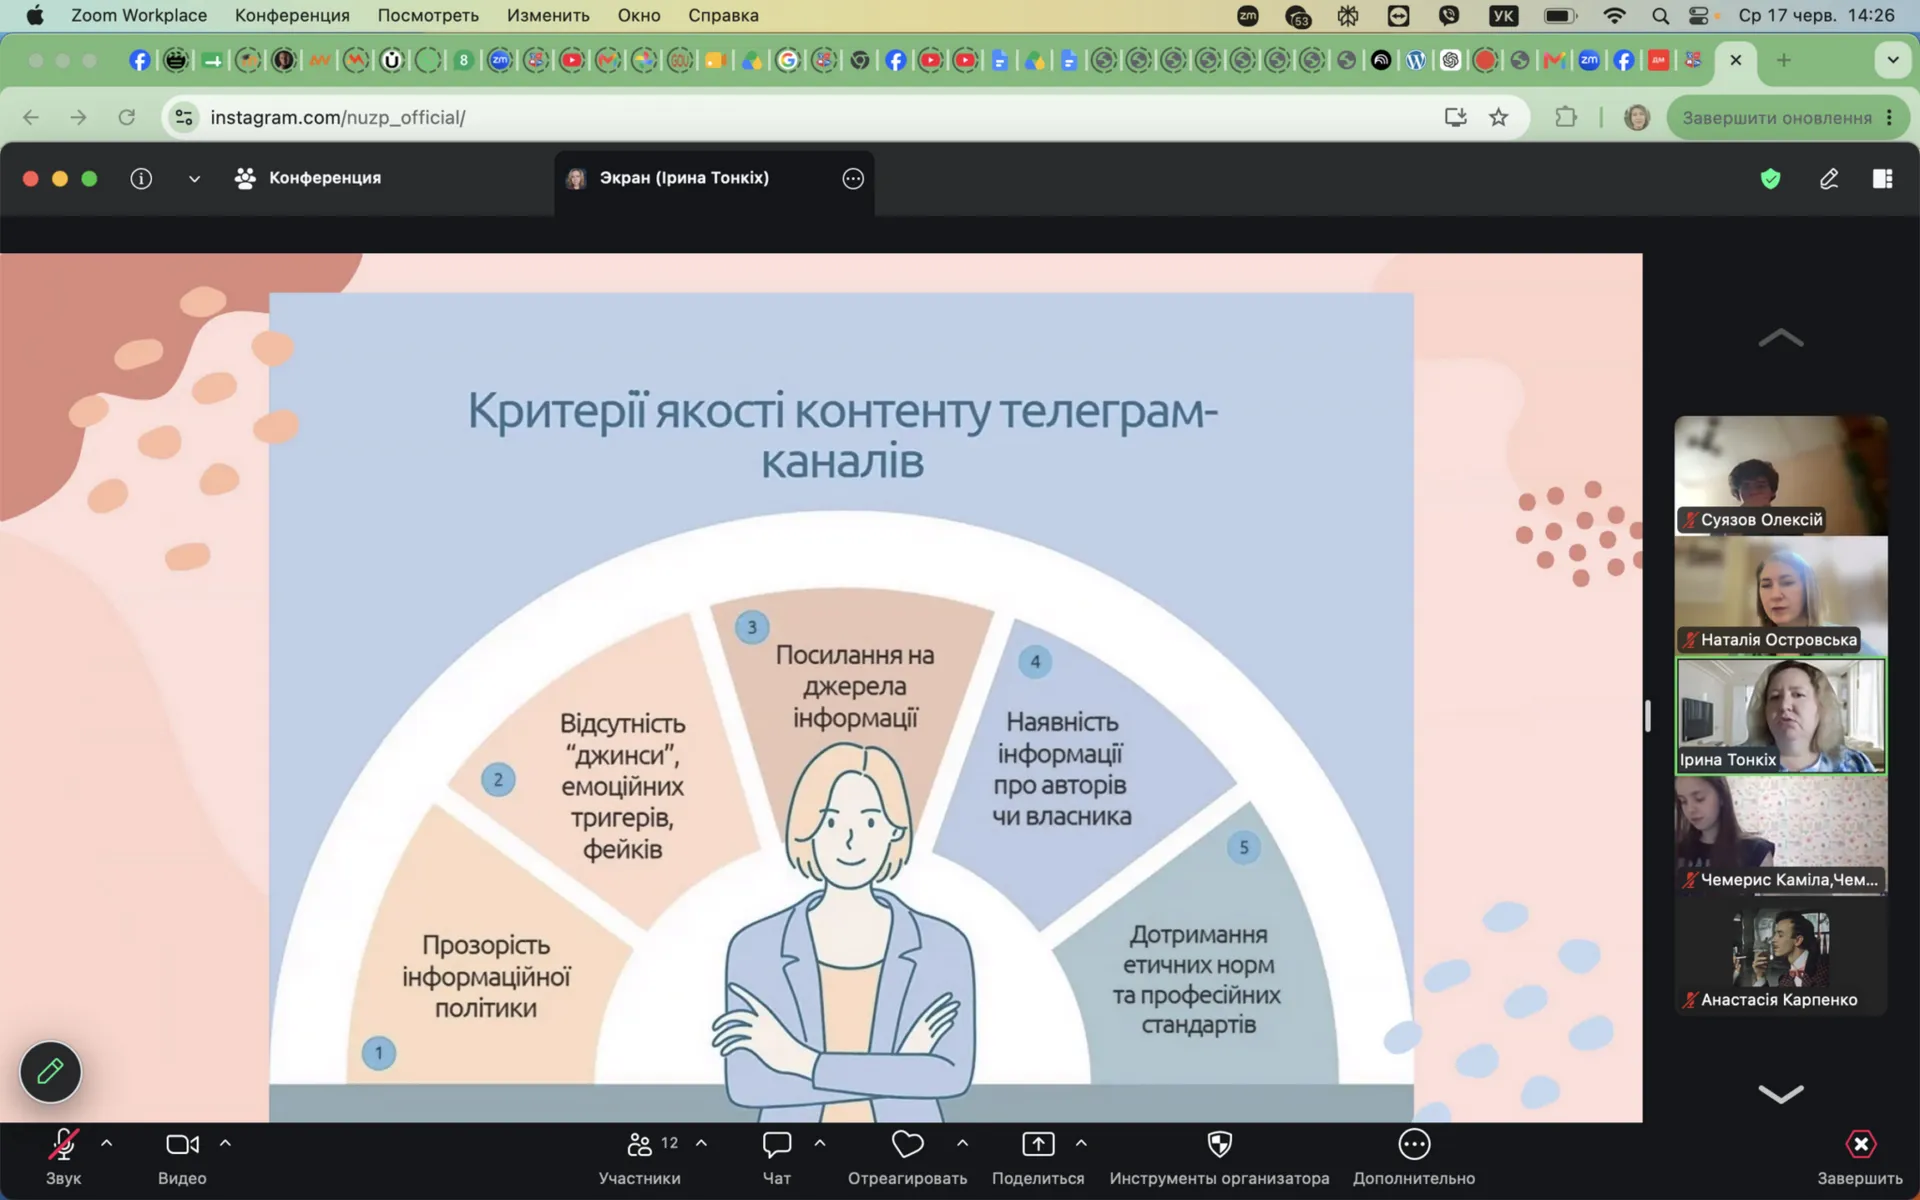Open the browser extensions puzzle icon

(x=1566, y=117)
